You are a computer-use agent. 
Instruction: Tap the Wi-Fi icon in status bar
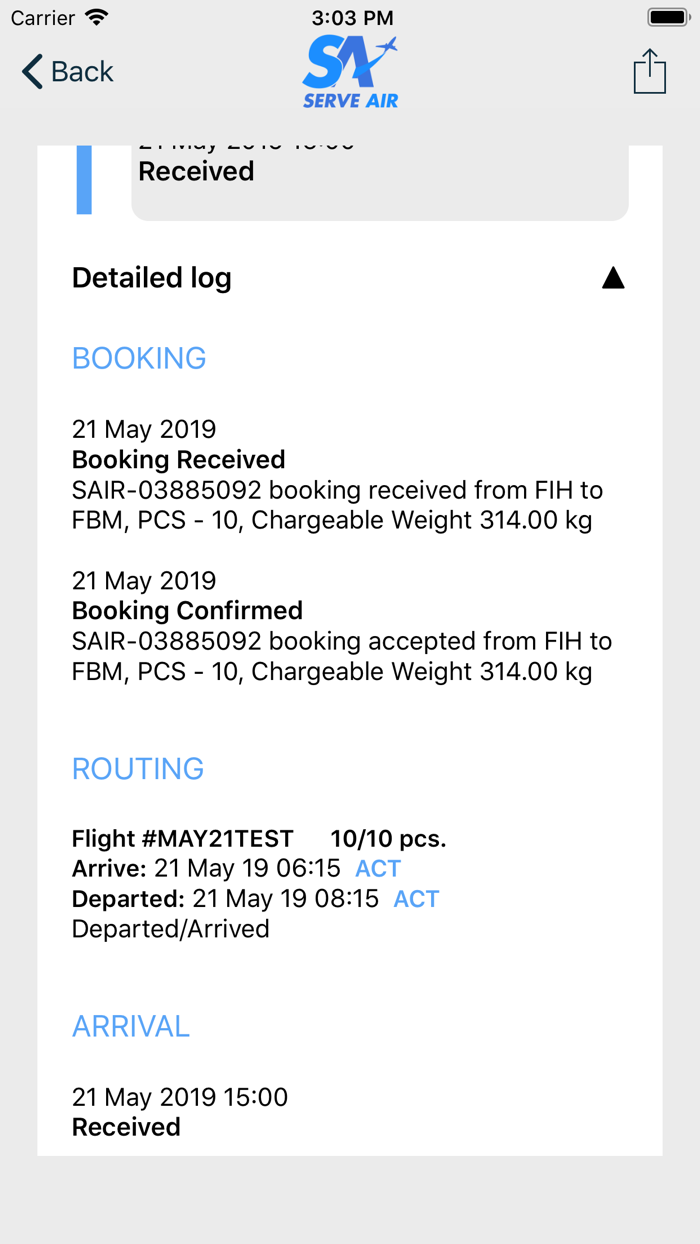click(97, 17)
